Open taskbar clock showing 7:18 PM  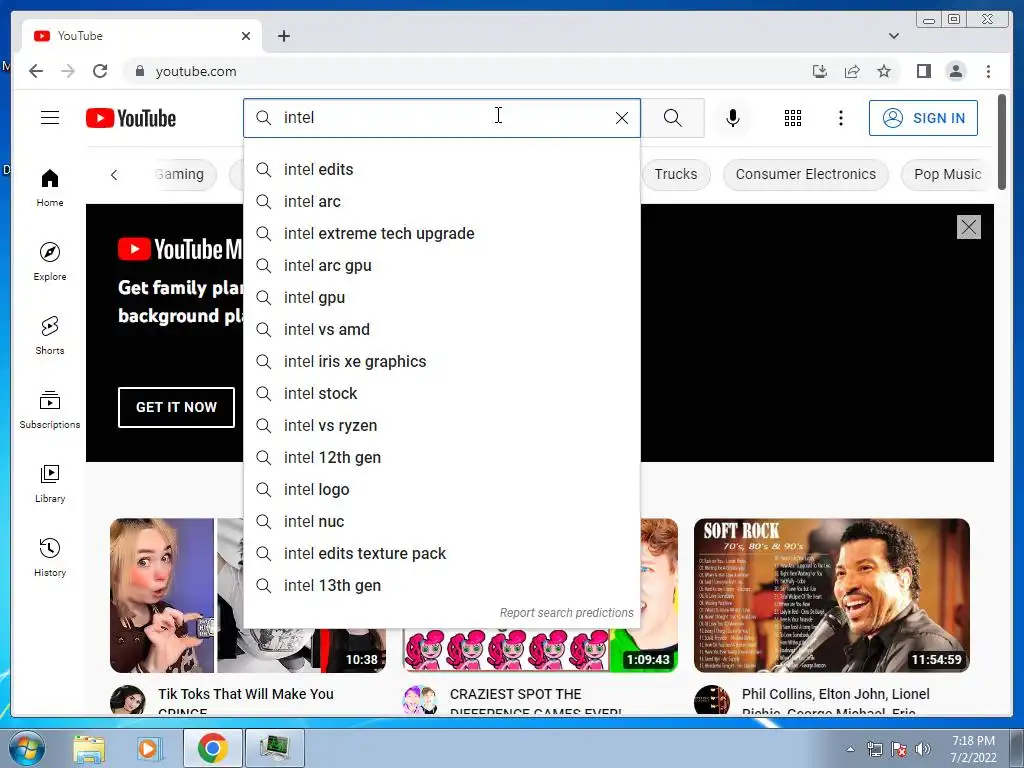[973, 749]
